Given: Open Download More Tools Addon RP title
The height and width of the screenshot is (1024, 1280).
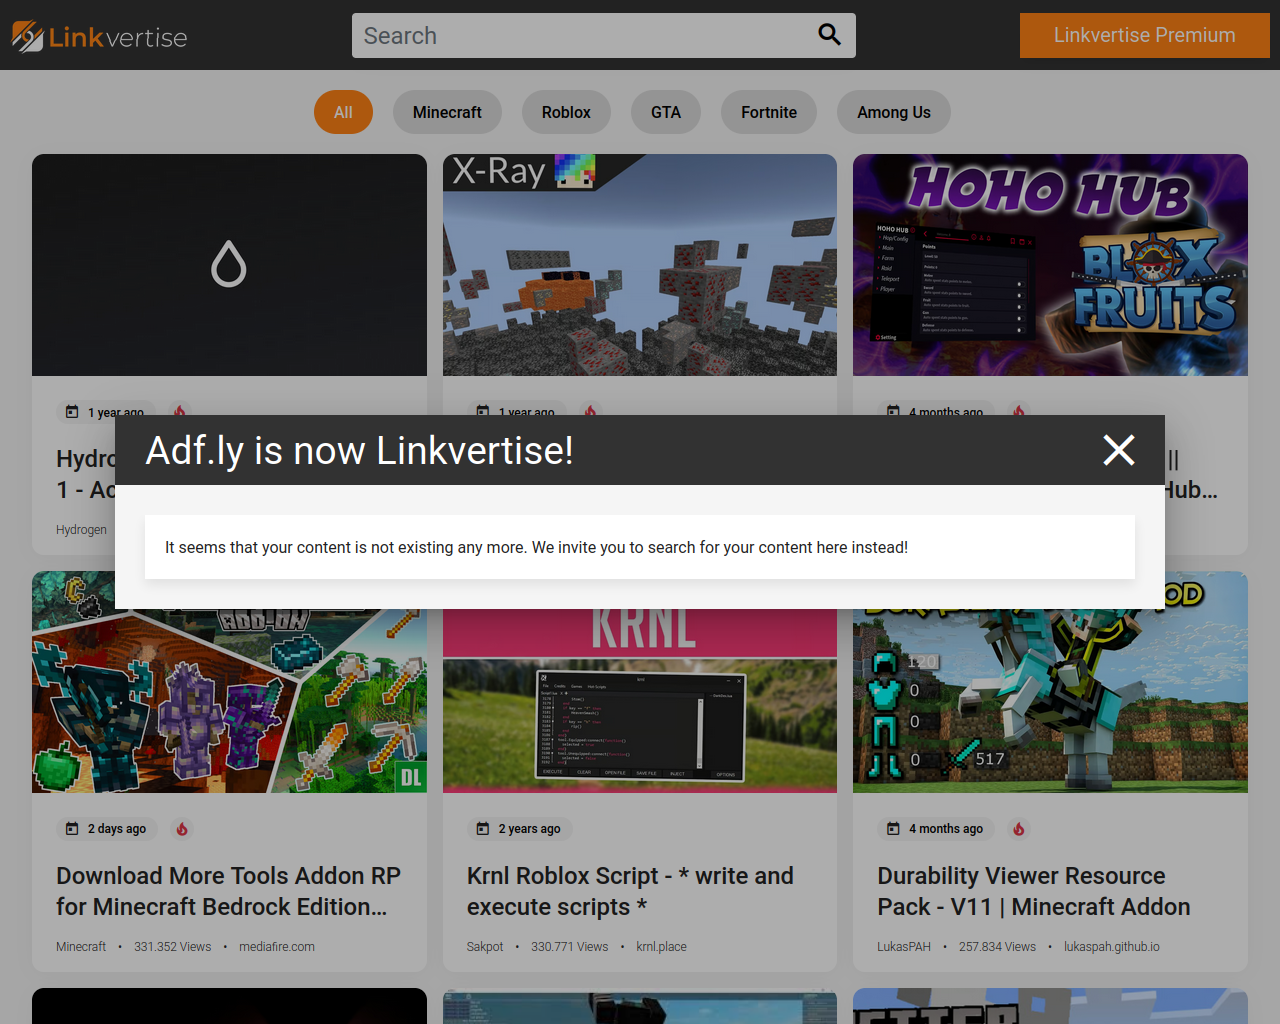Looking at the screenshot, I should [x=228, y=891].
